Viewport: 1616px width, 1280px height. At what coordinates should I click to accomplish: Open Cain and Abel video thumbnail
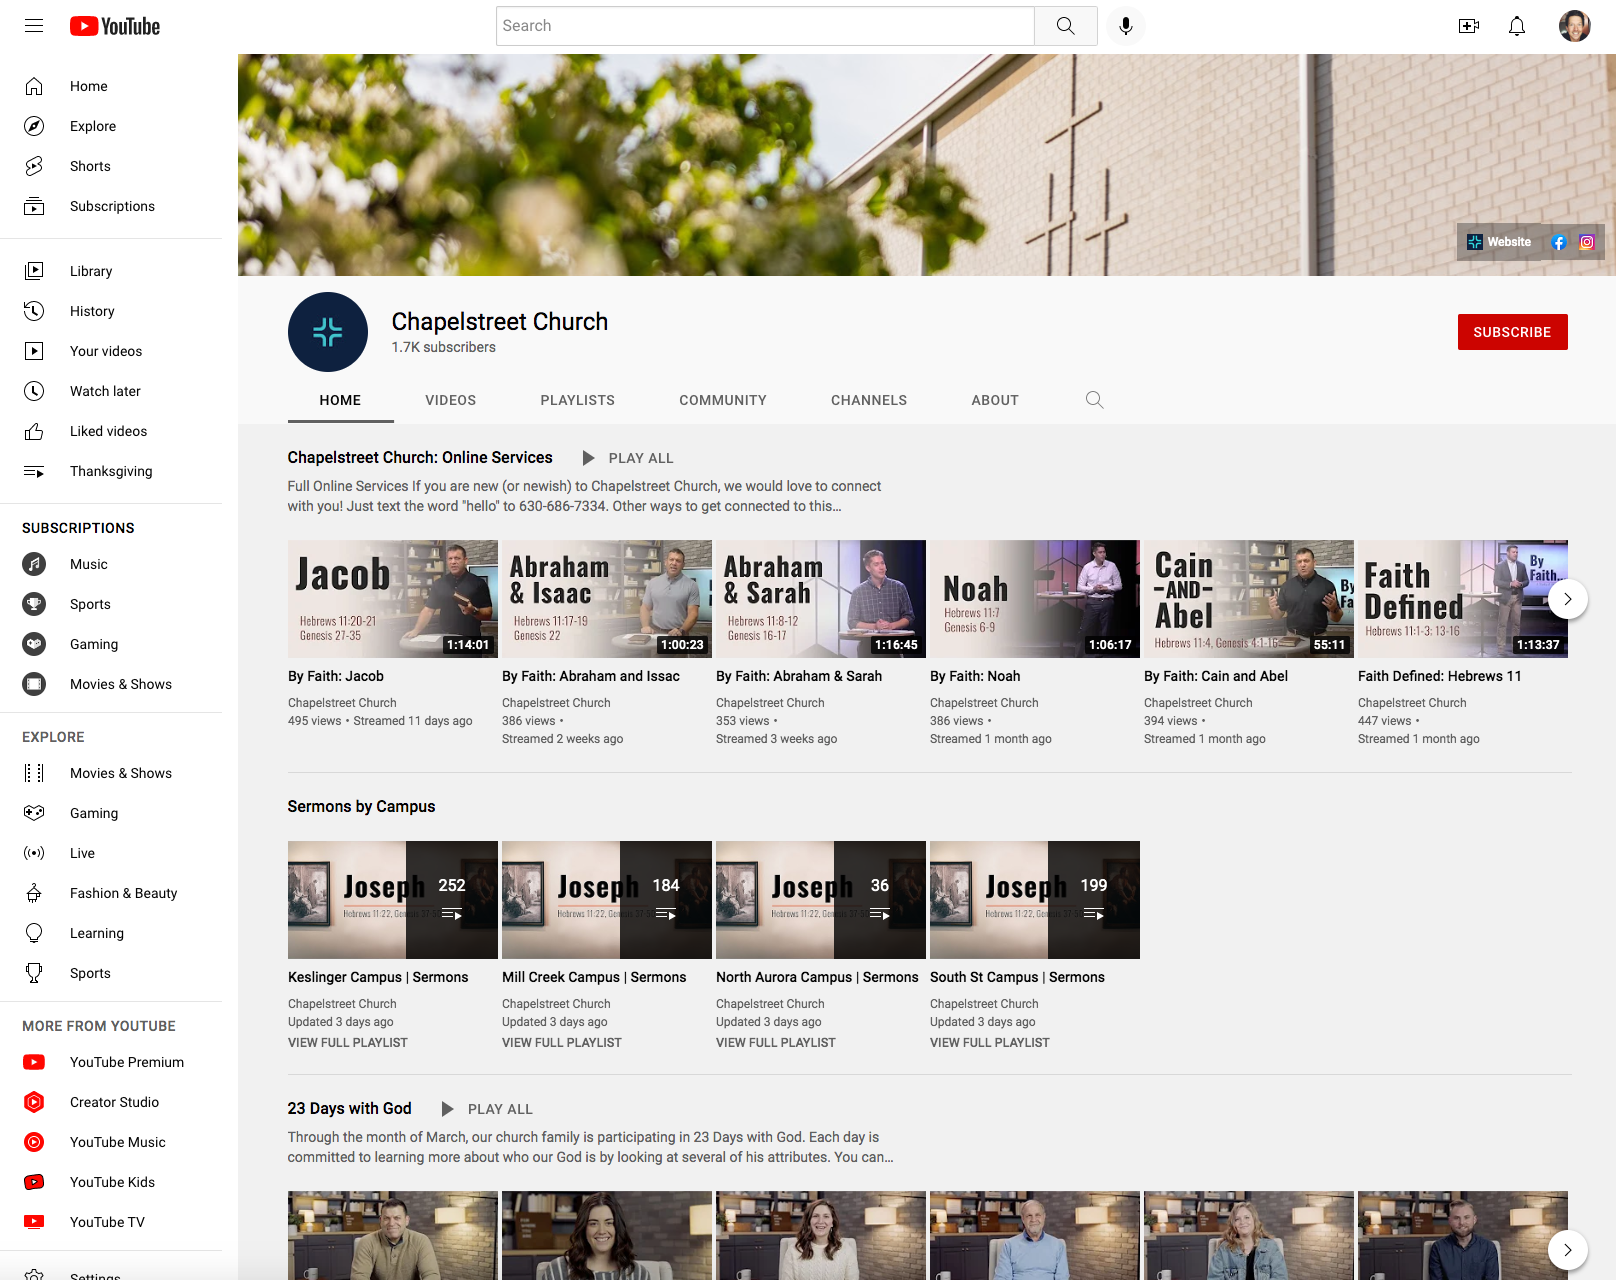click(1249, 599)
